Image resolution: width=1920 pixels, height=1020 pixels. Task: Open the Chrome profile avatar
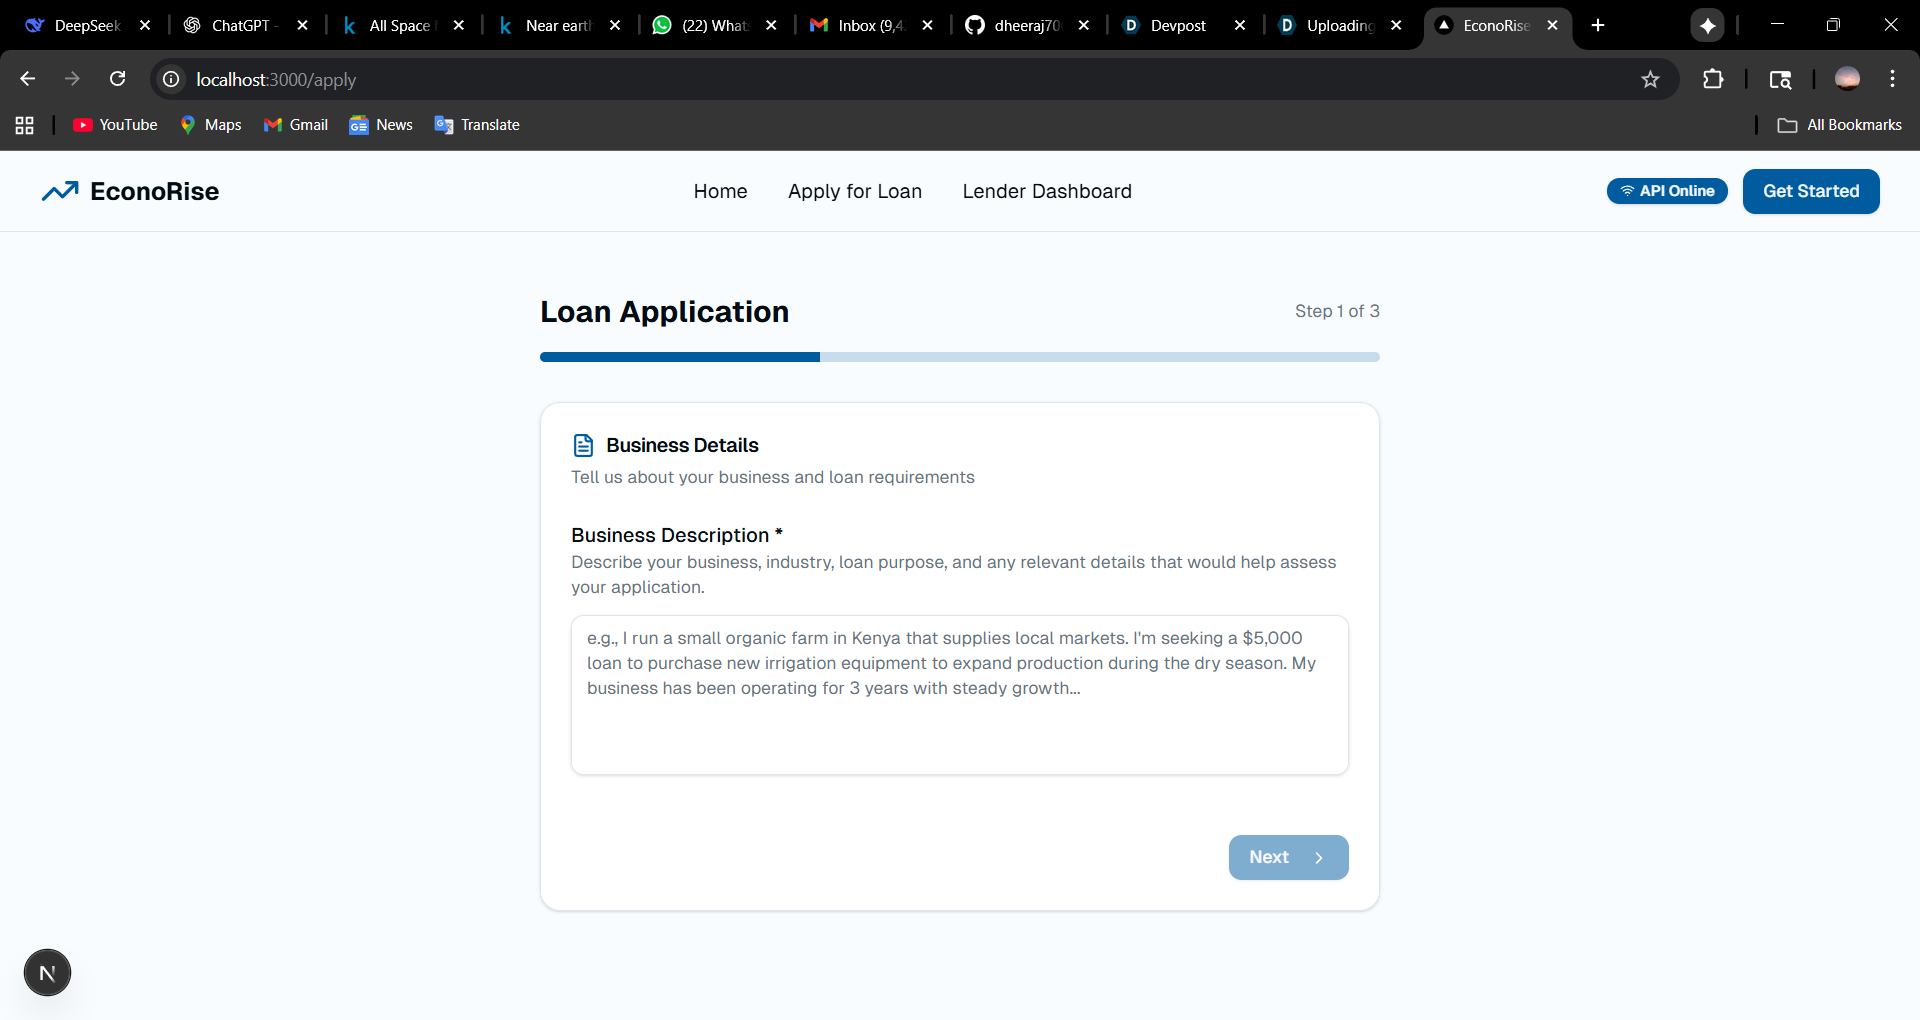pos(1847,78)
